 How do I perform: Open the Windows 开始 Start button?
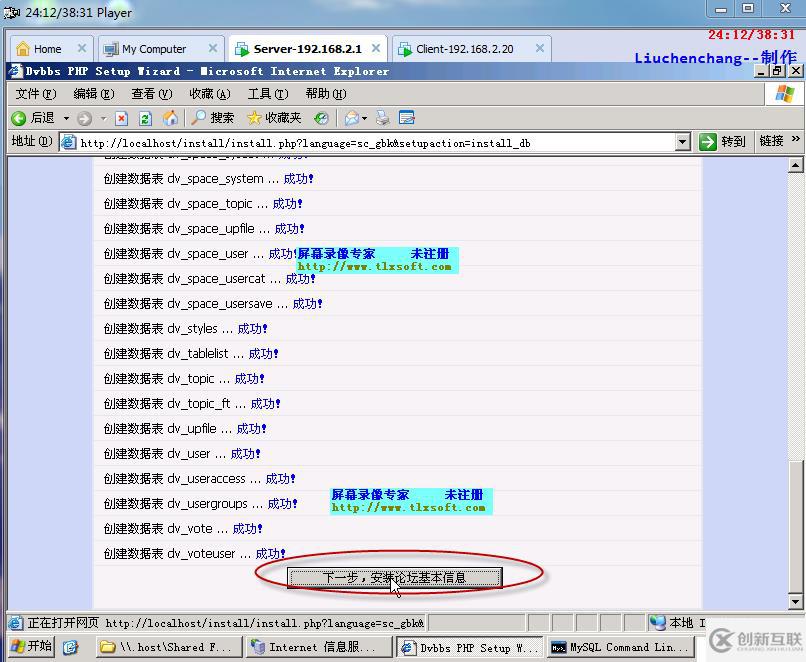pyautogui.click(x=31, y=646)
